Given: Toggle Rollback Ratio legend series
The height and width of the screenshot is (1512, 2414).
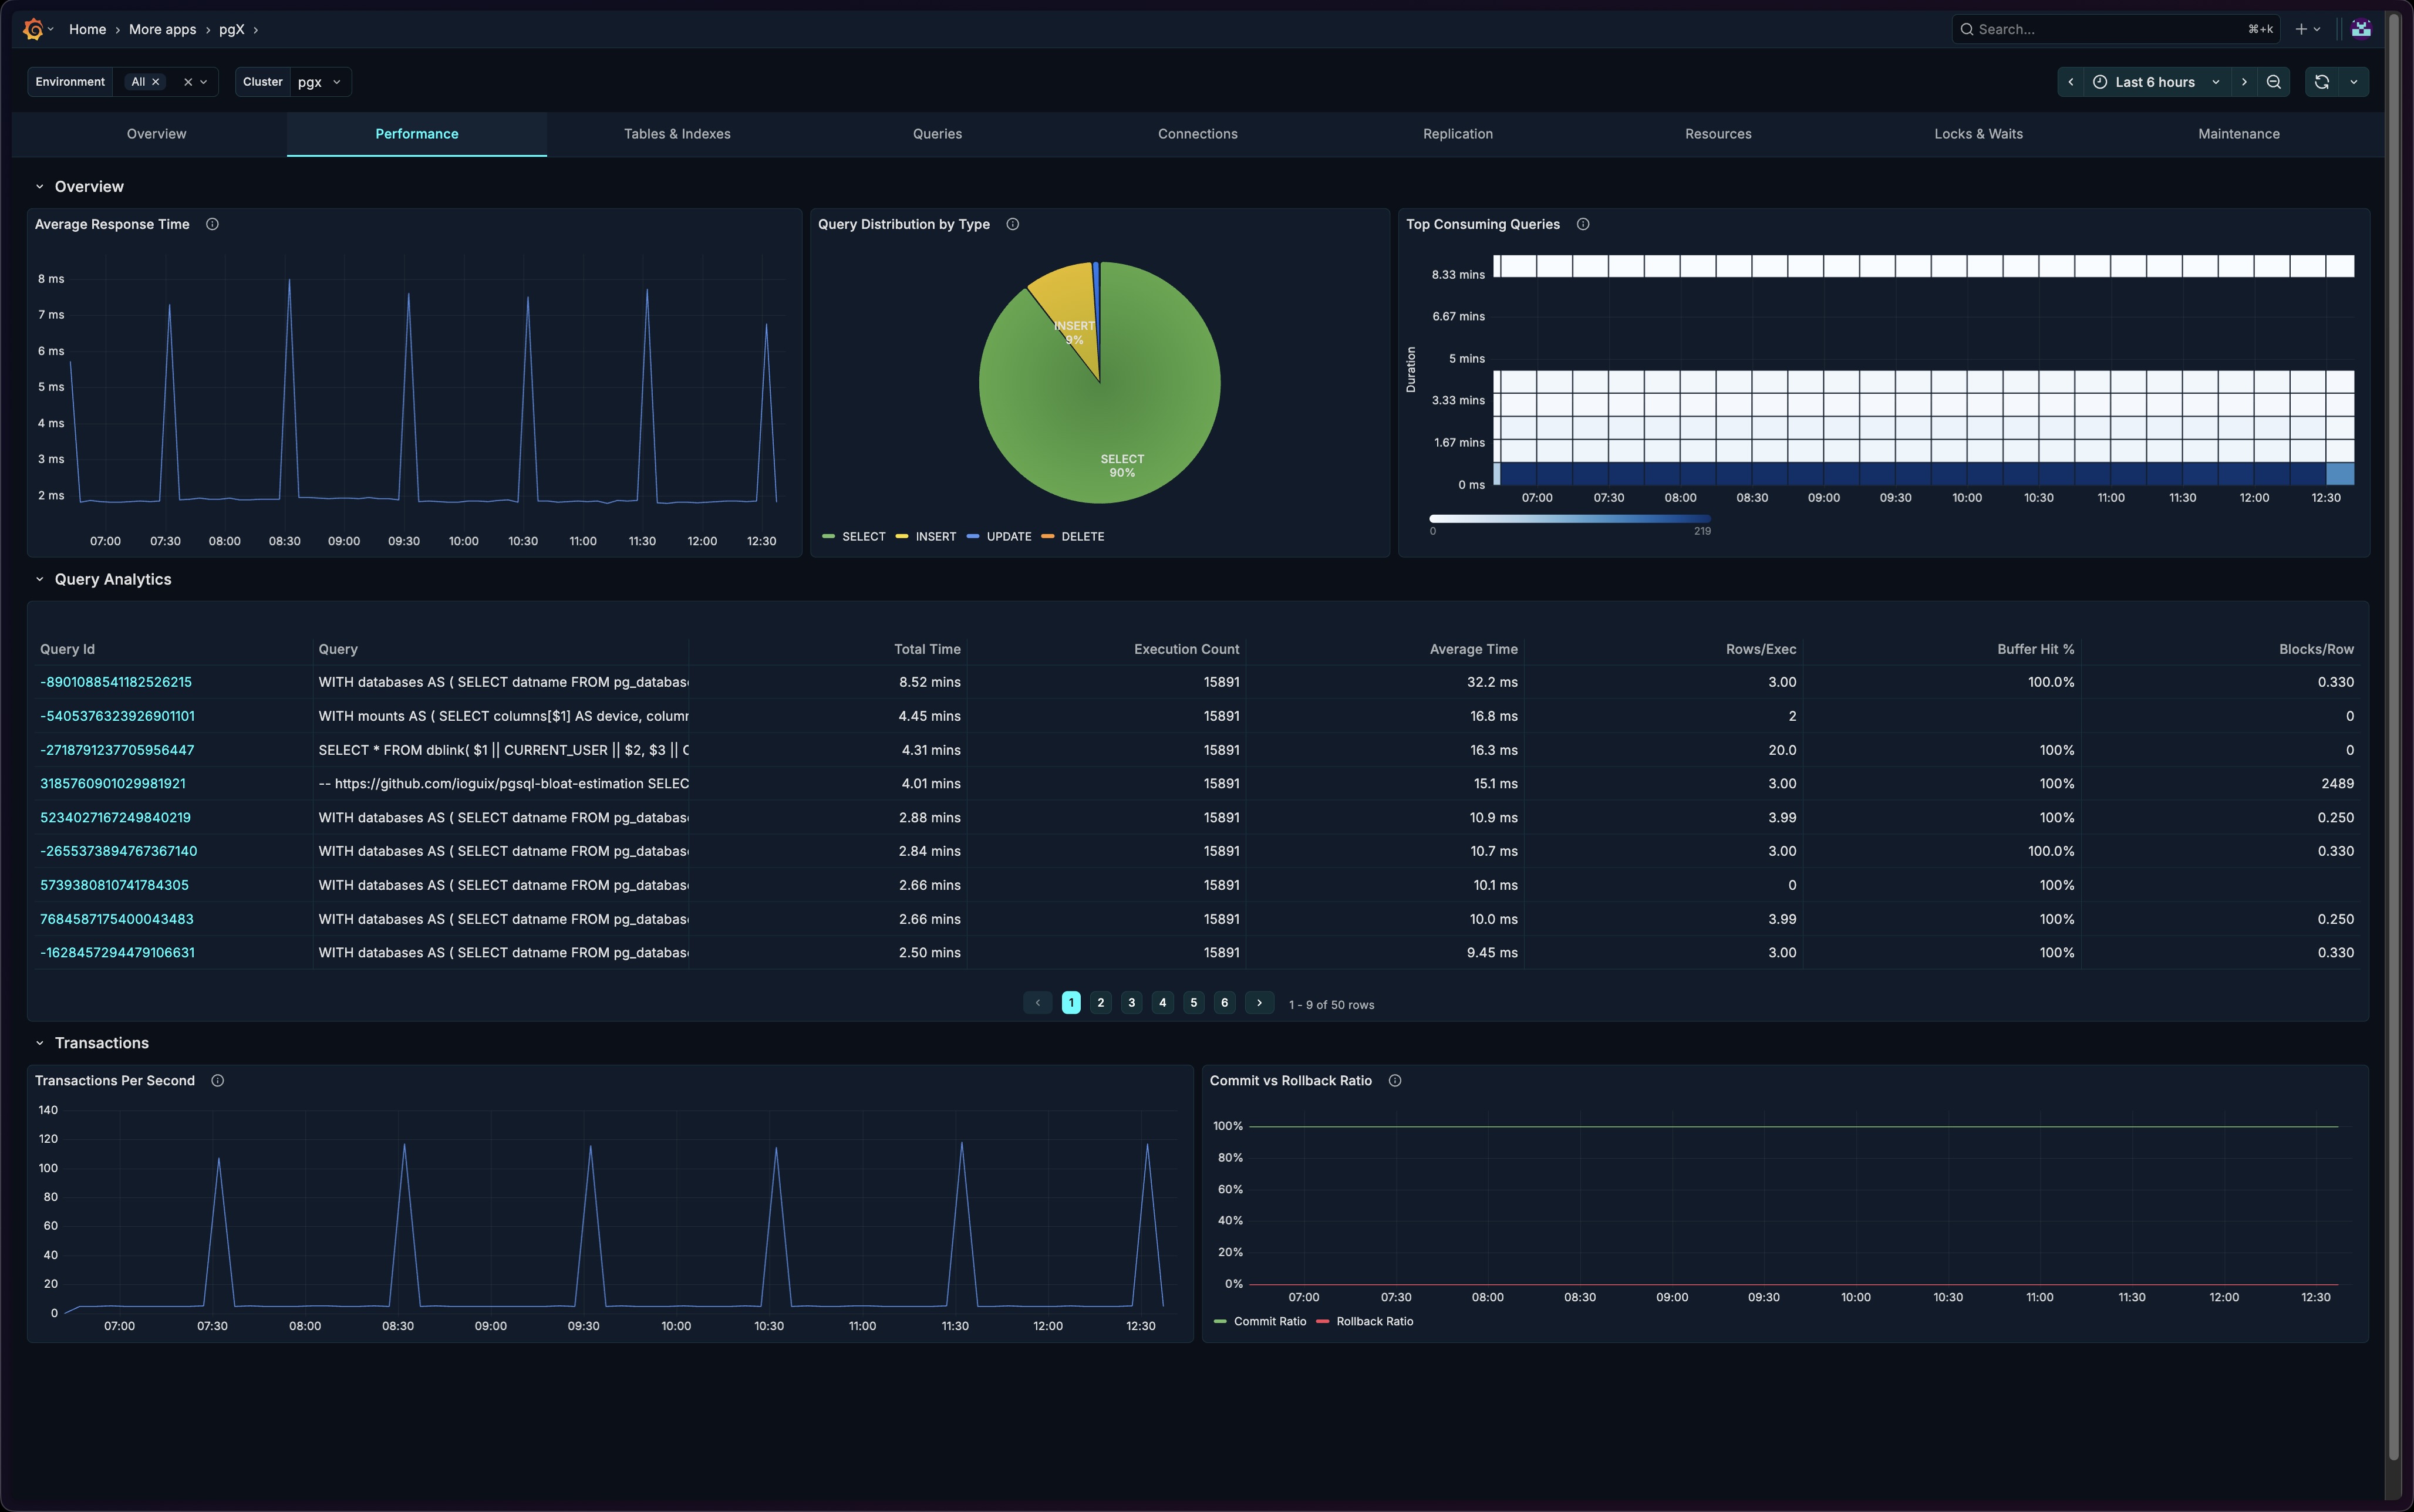Looking at the screenshot, I should (x=1374, y=1322).
